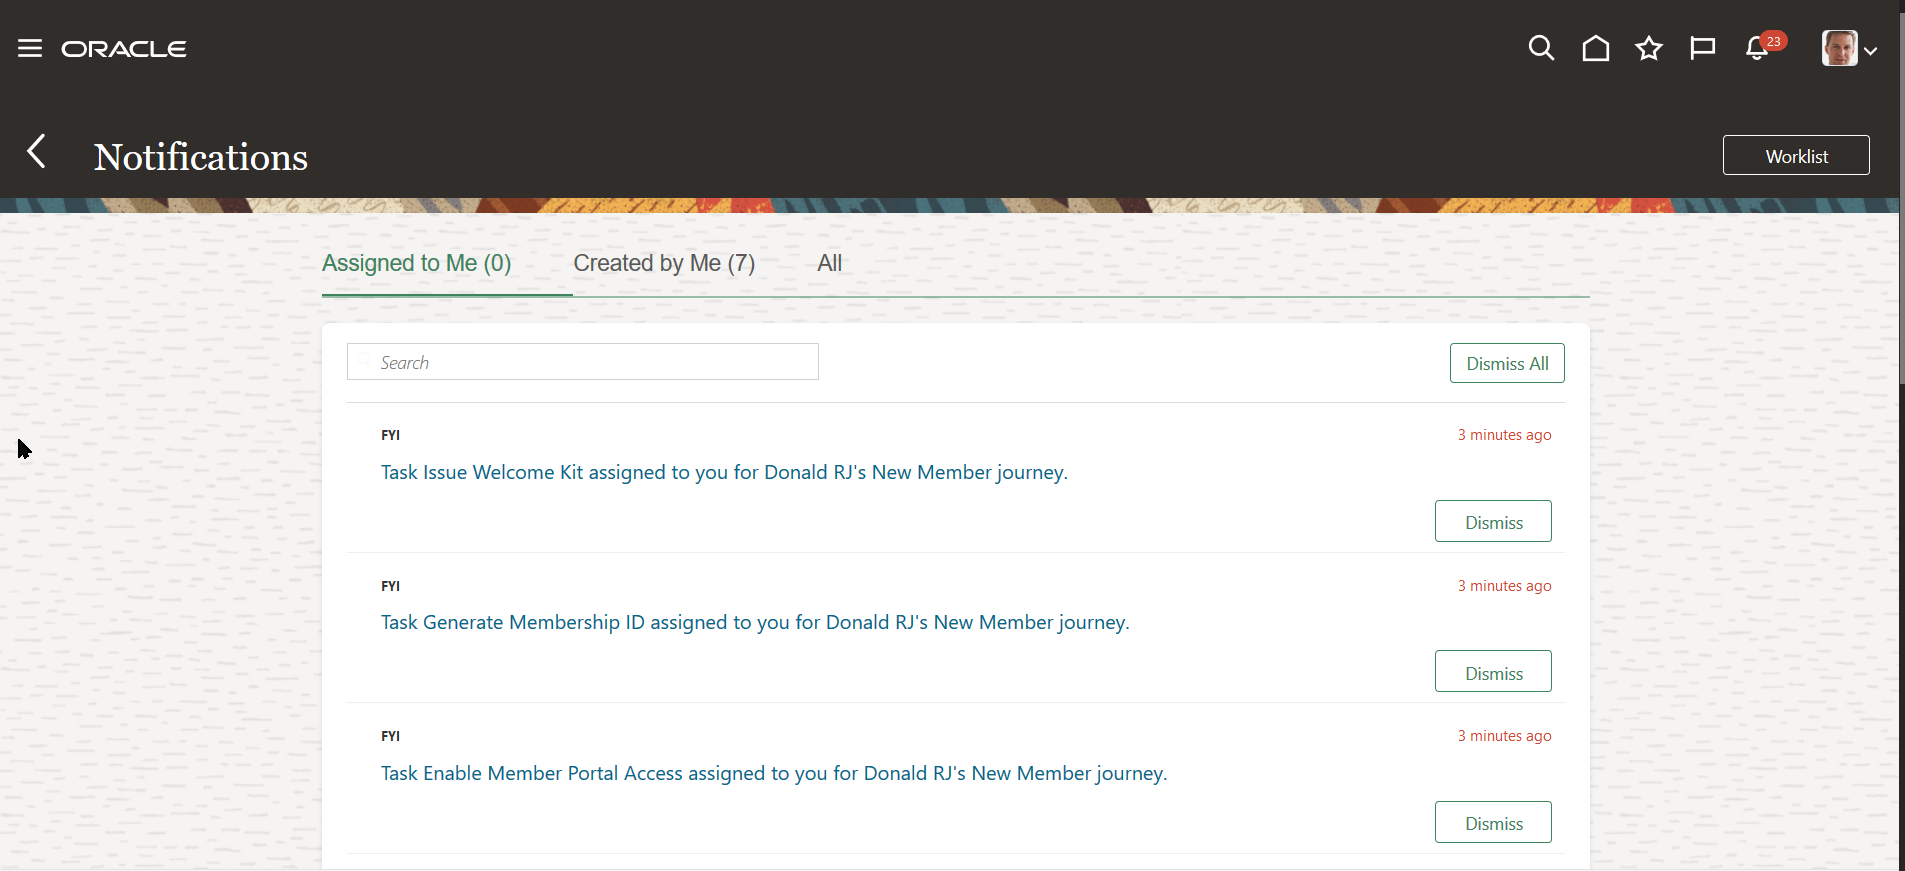This screenshot has width=1905, height=871.
Task: Open the Watchlist flag icon
Action: point(1702,48)
